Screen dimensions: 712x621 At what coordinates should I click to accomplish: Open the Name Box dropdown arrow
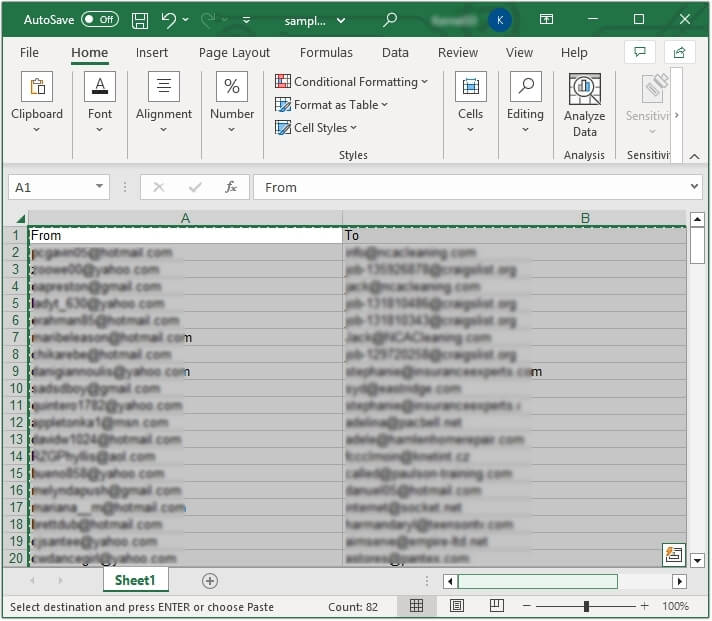(100, 187)
